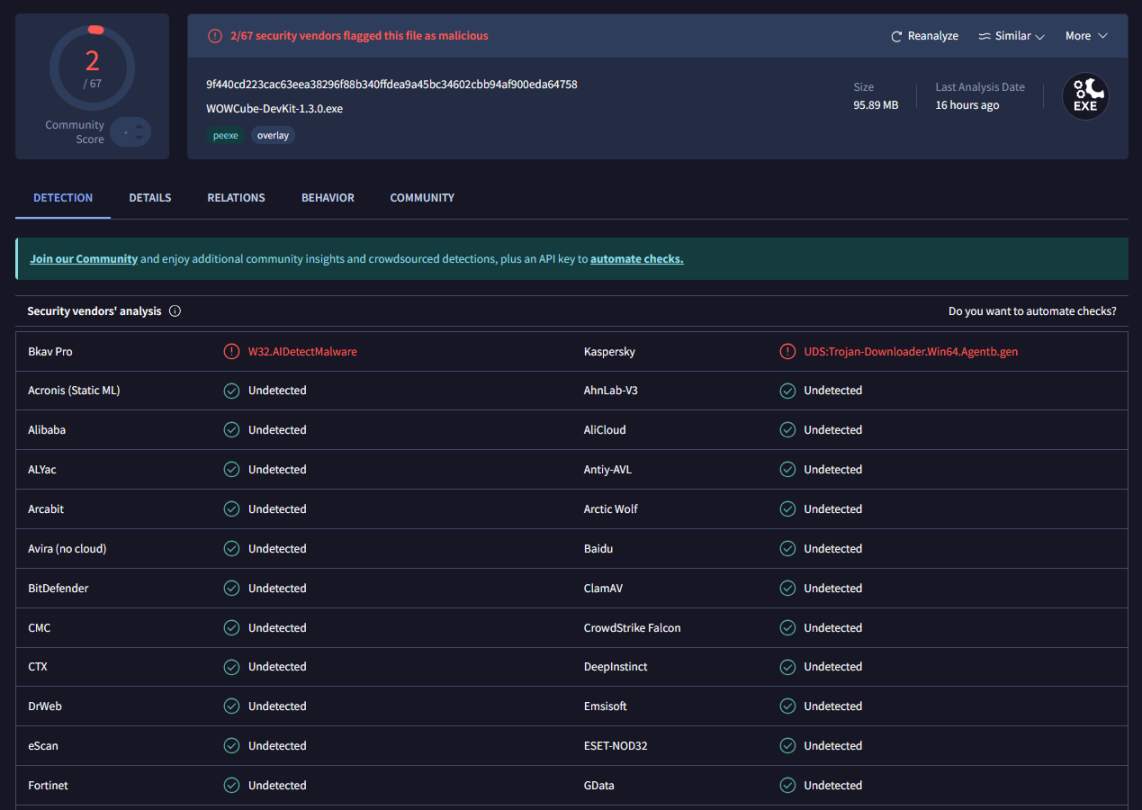Viewport: 1142px width, 810px height.
Task: Click the checkmark icon in ESET-NOD32 row
Action: point(787,746)
